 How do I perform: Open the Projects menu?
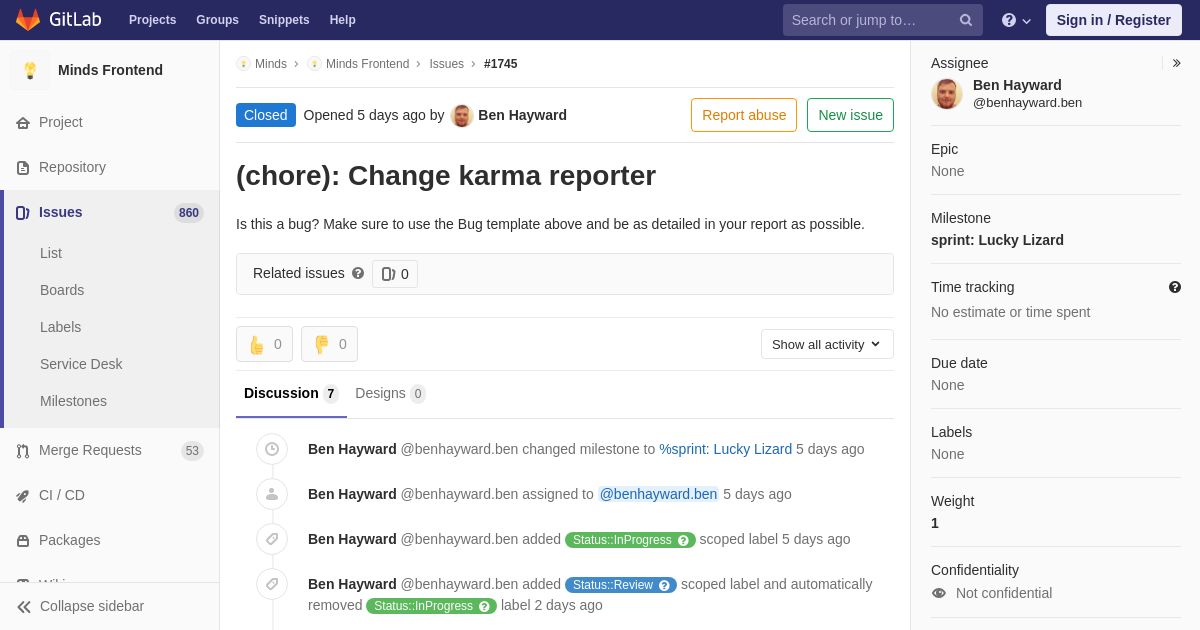pyautogui.click(x=152, y=20)
